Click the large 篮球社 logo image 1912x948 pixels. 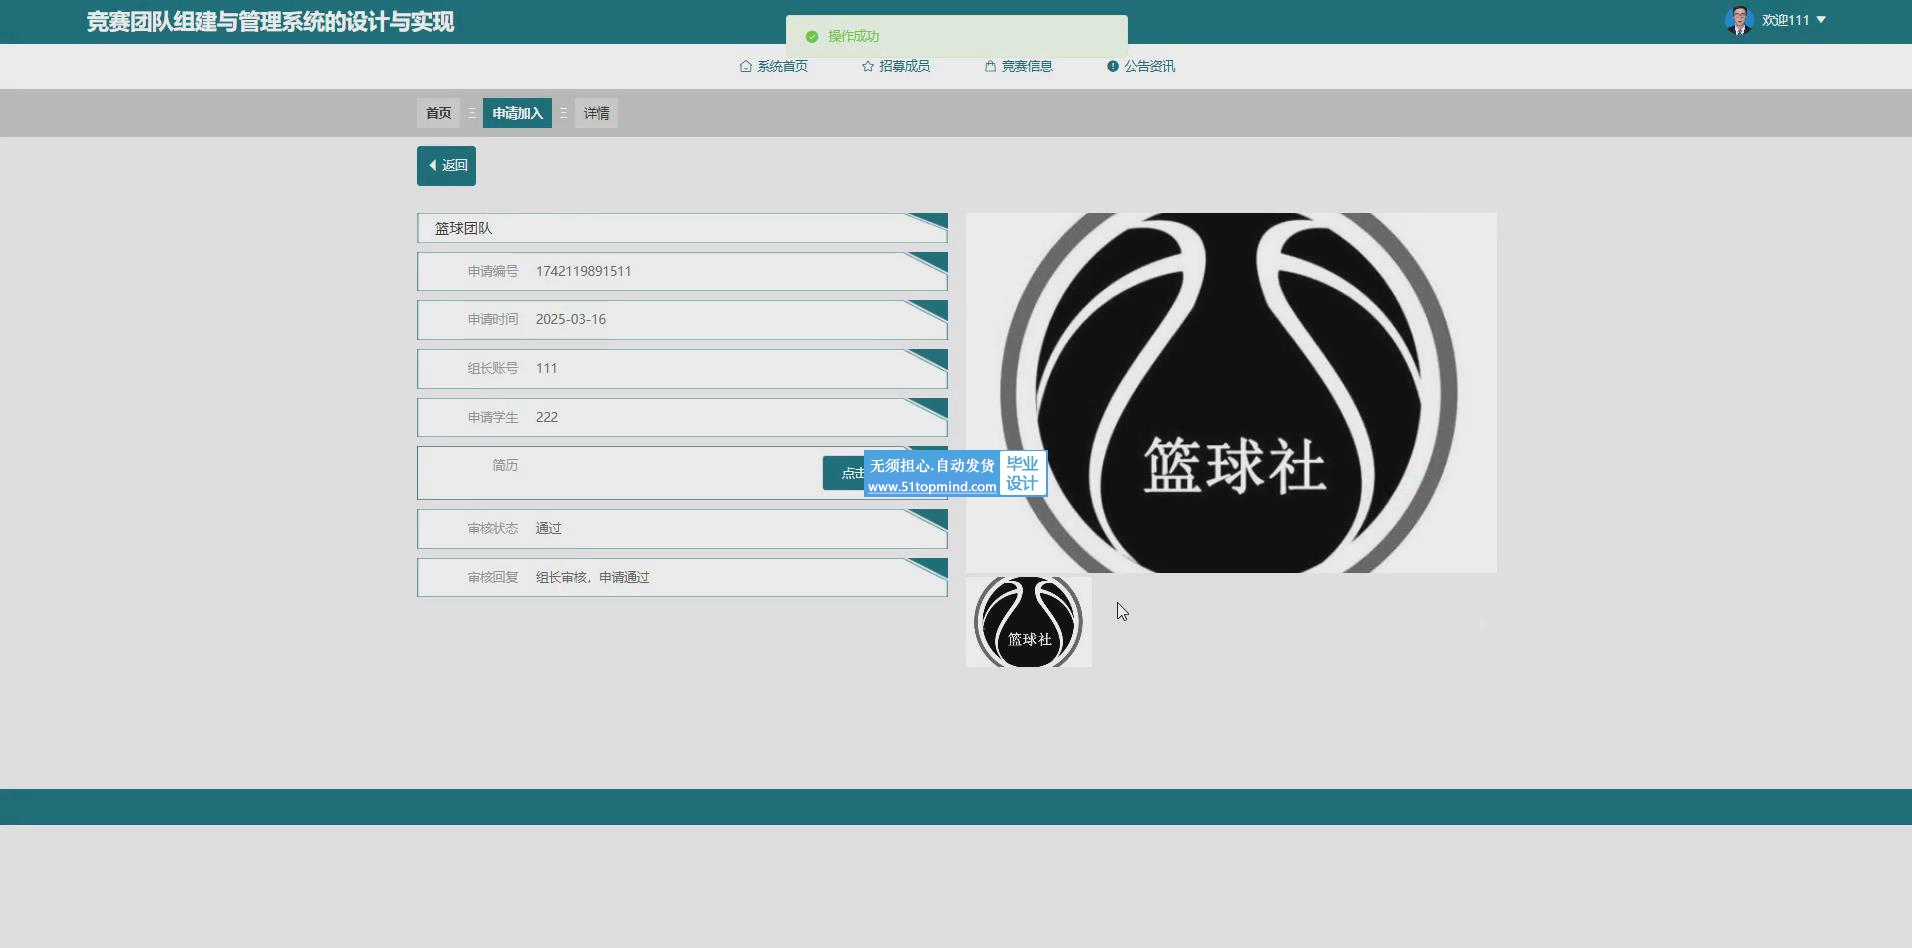pyautogui.click(x=1230, y=392)
